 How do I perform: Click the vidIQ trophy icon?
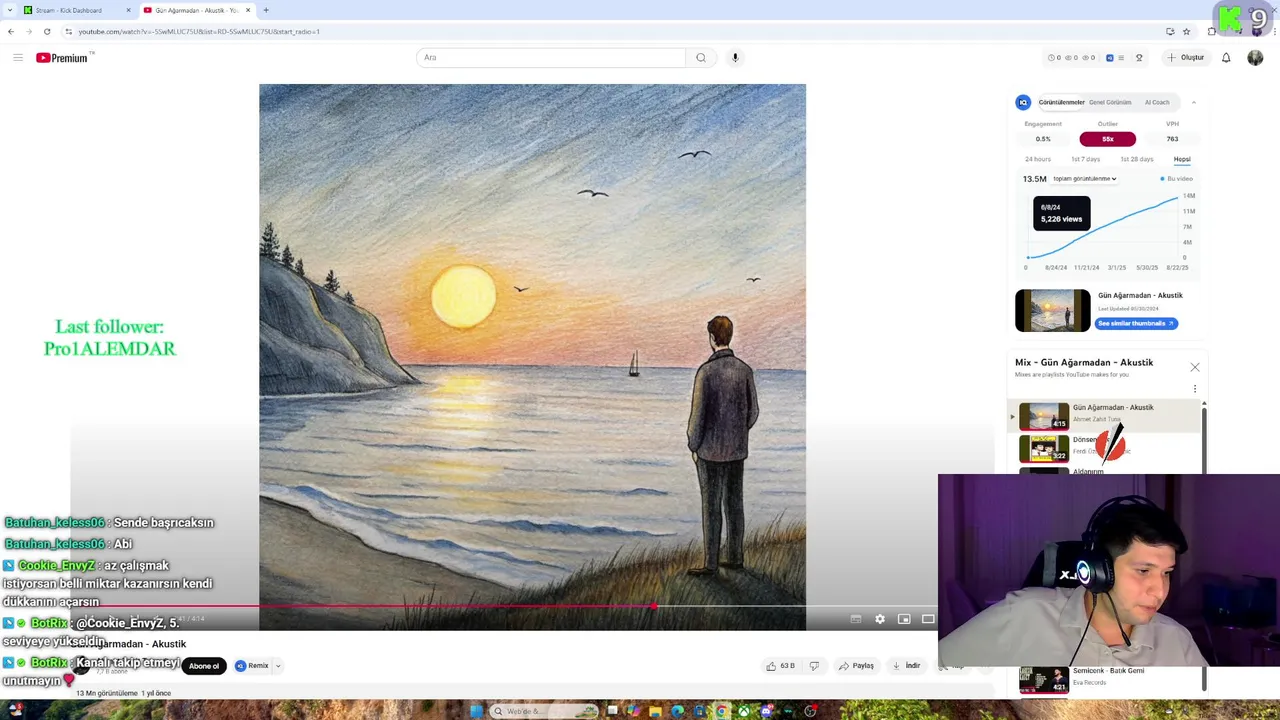coord(1139,58)
